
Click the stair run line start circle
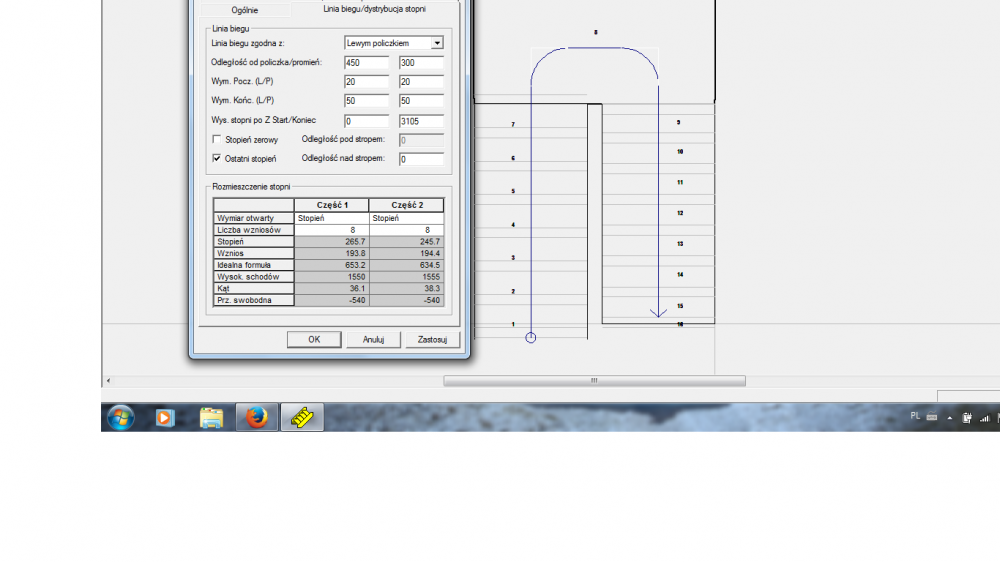531,338
